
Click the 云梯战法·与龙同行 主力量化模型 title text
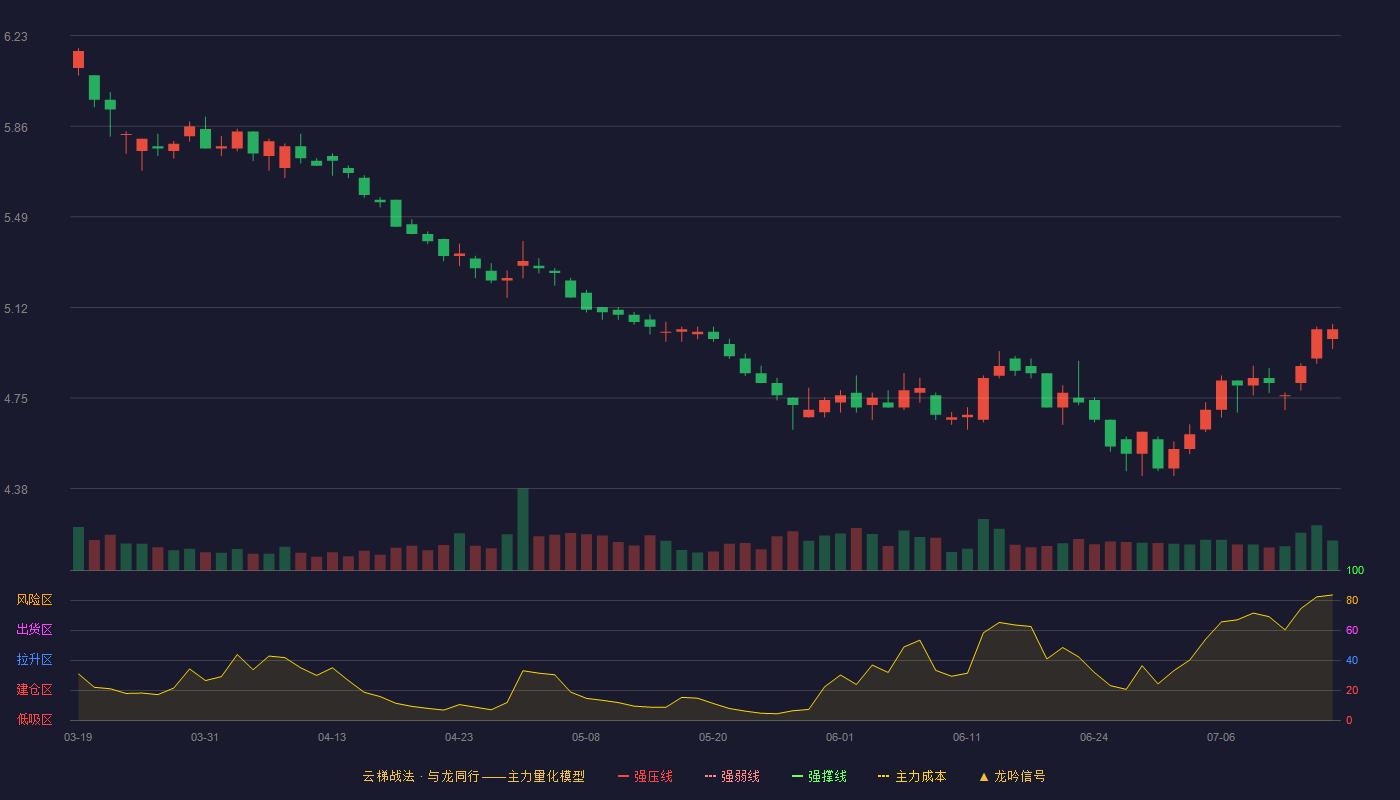click(x=474, y=776)
